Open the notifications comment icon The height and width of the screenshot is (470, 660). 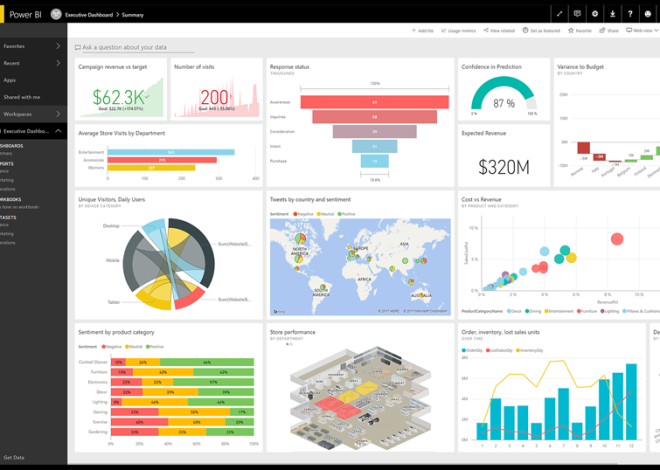click(577, 14)
